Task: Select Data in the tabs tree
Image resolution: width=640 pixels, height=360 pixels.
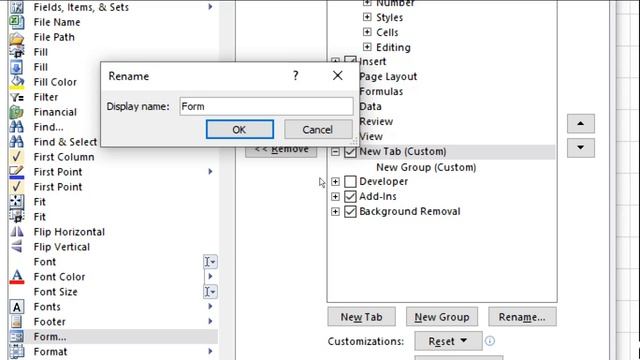Action: click(x=370, y=107)
